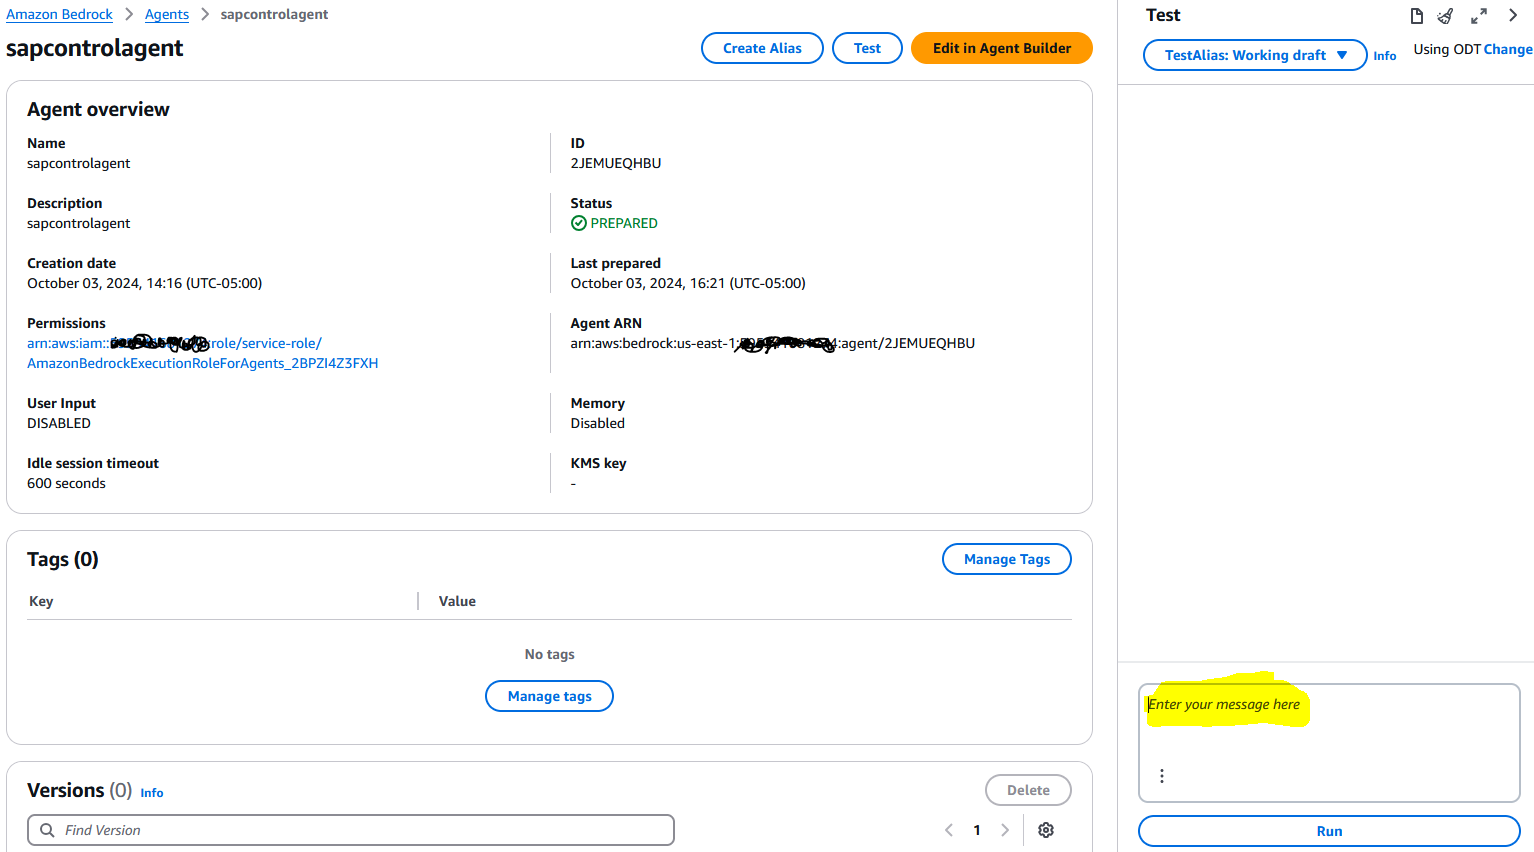
Task: Click the Key column header in Tags table
Action: pos(41,601)
